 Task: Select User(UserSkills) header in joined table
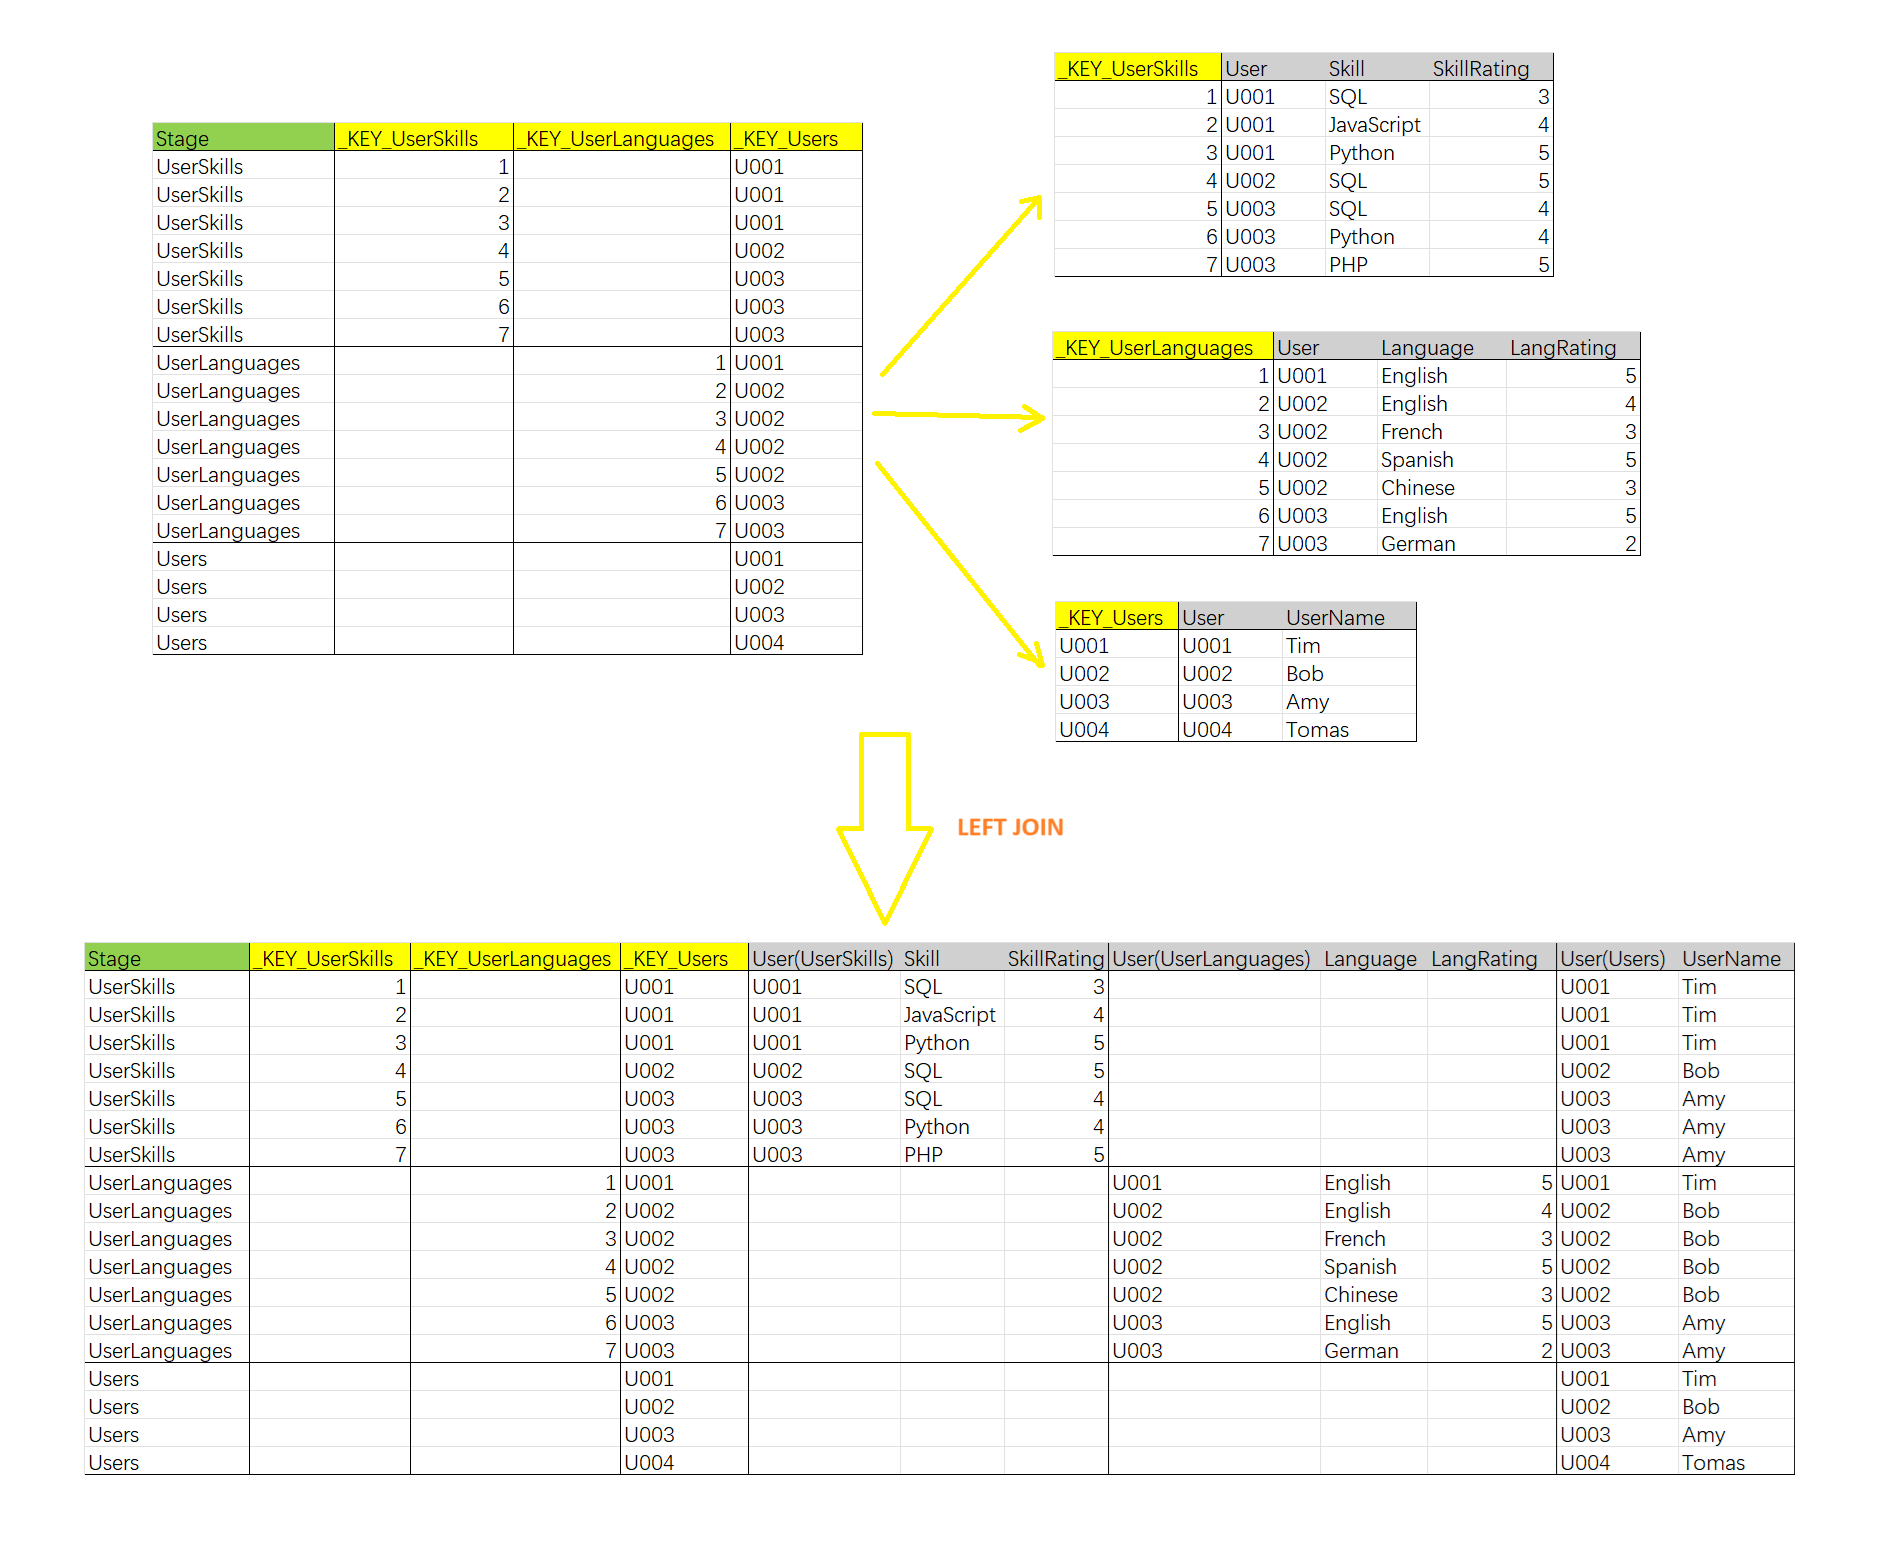[822, 958]
